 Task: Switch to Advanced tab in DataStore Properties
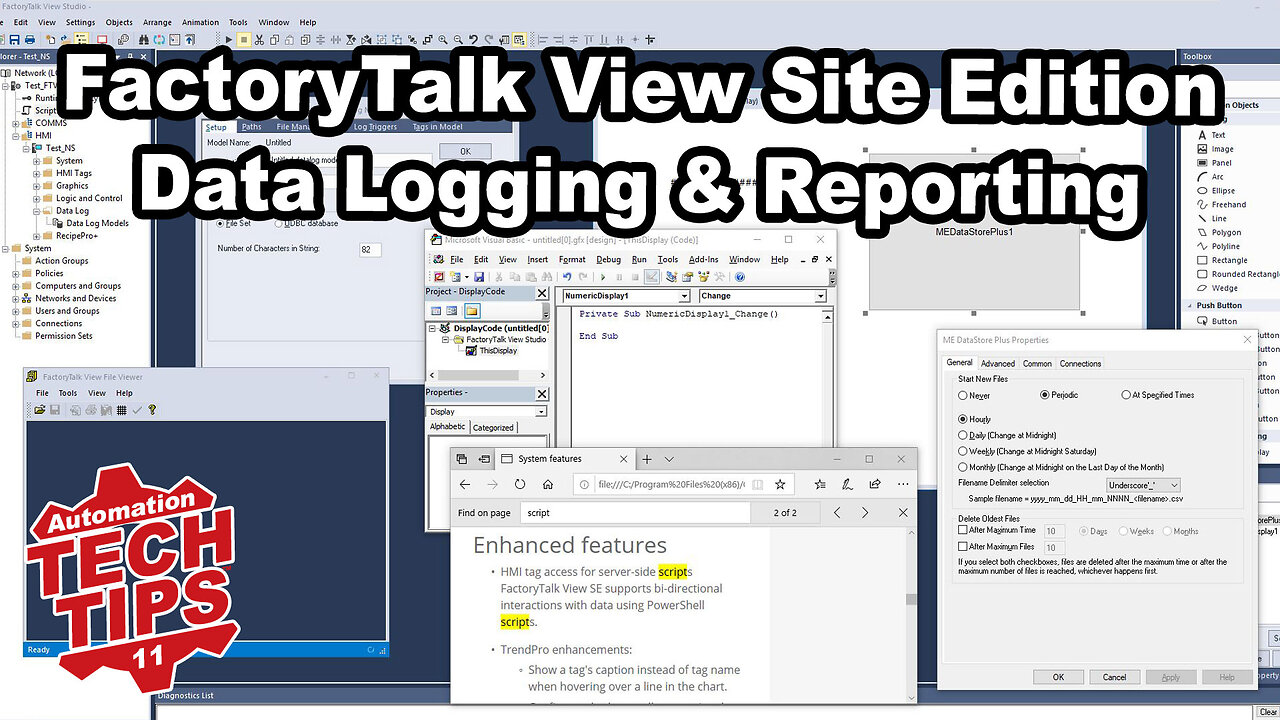[x=997, y=364]
